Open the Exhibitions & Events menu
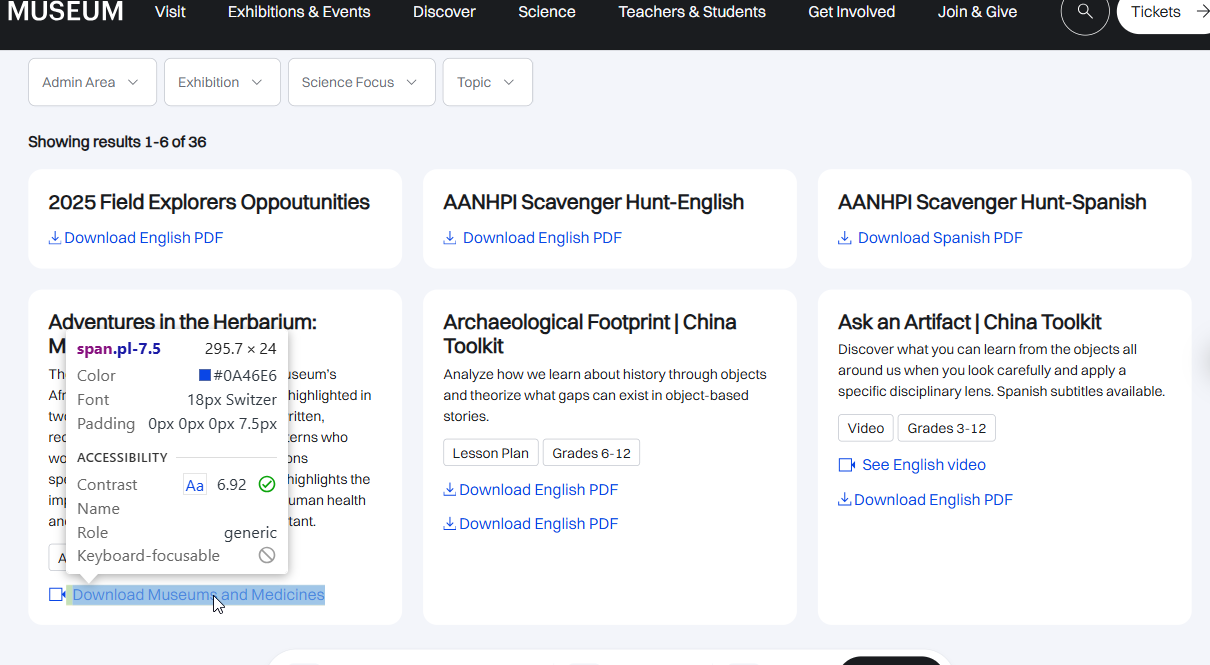The width and height of the screenshot is (1210, 665). point(299,12)
